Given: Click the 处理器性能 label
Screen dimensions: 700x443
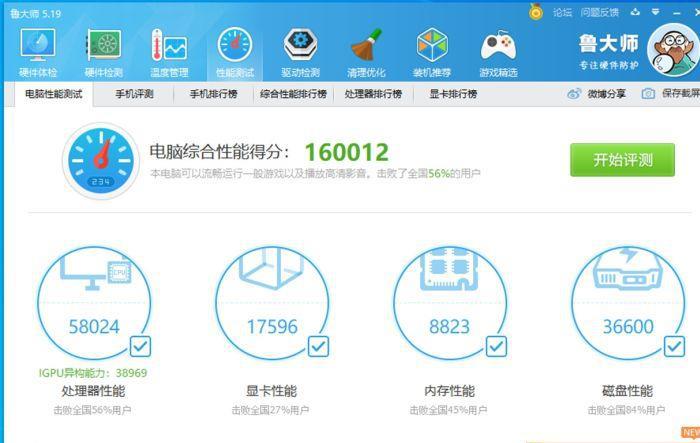Looking at the screenshot, I should (x=93, y=391).
